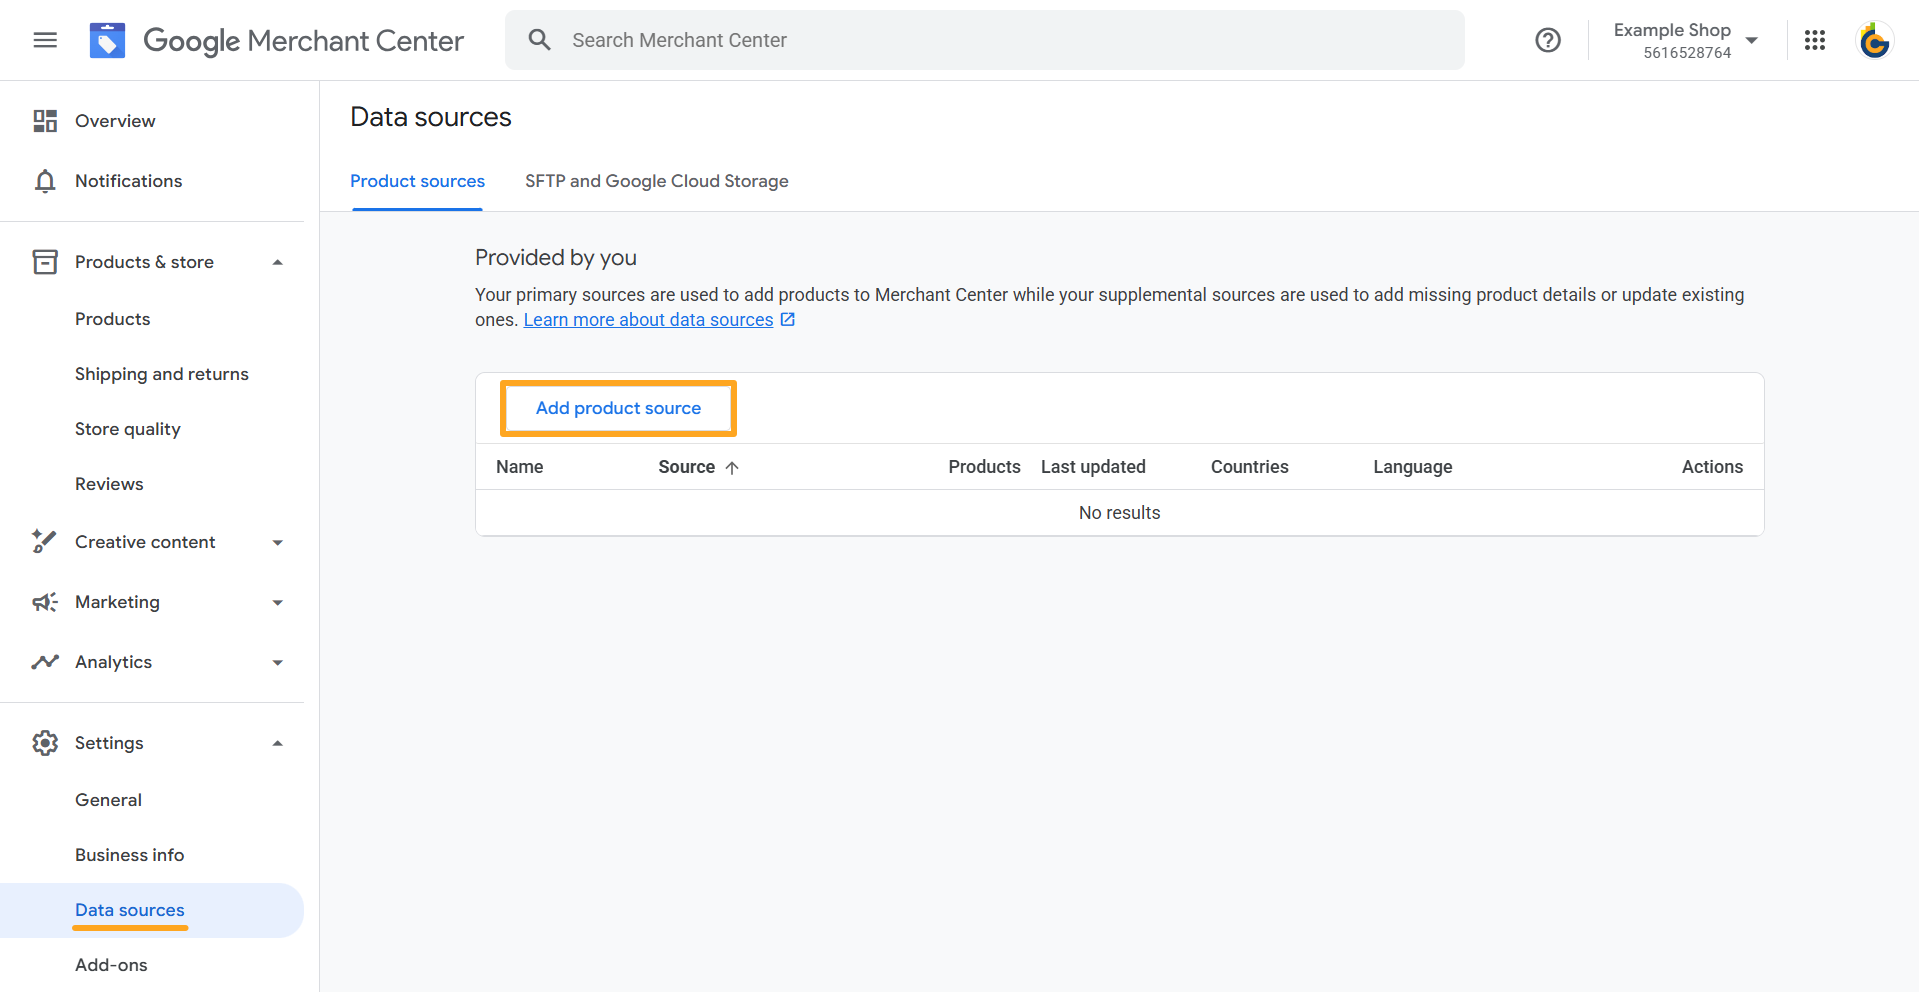Open Learn more about data sources link

(648, 319)
